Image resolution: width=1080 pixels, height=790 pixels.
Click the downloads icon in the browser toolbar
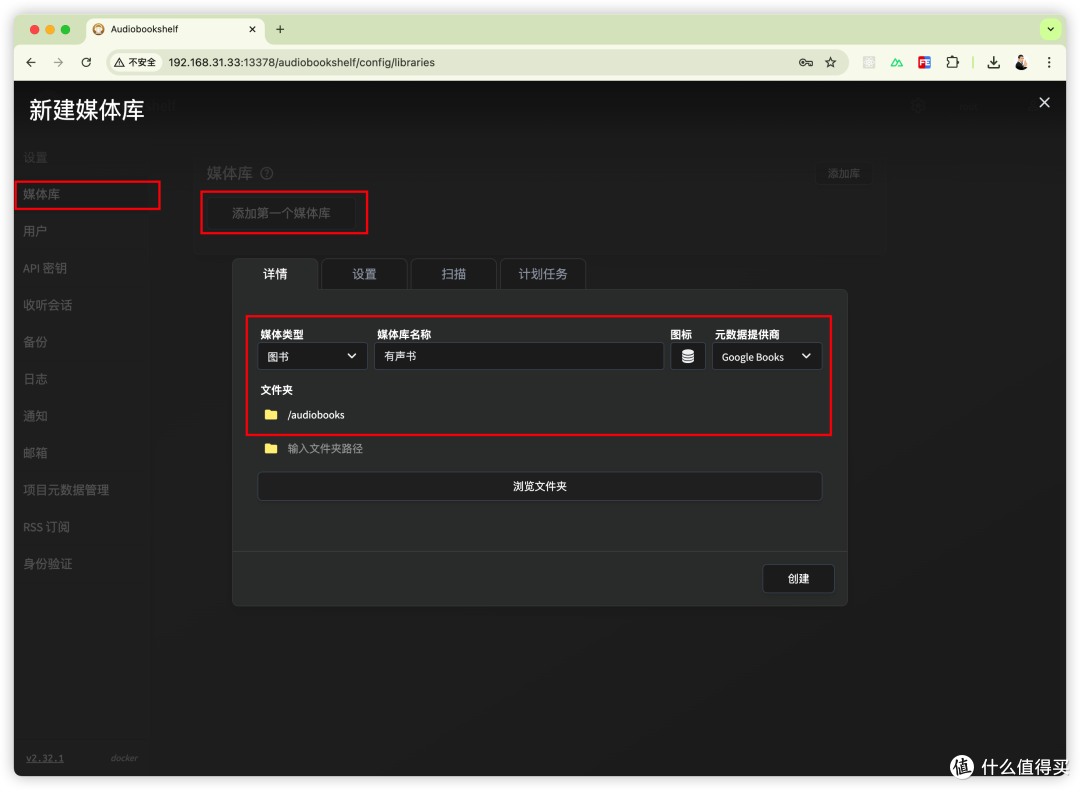(993, 62)
